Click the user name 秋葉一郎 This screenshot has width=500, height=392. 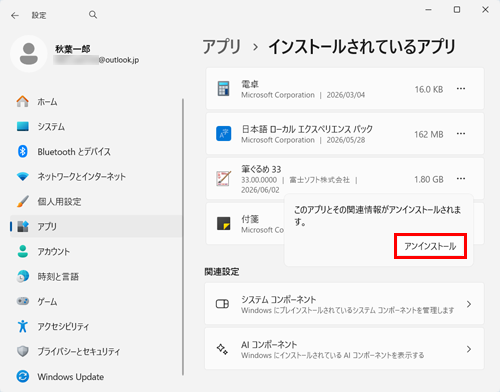73,49
